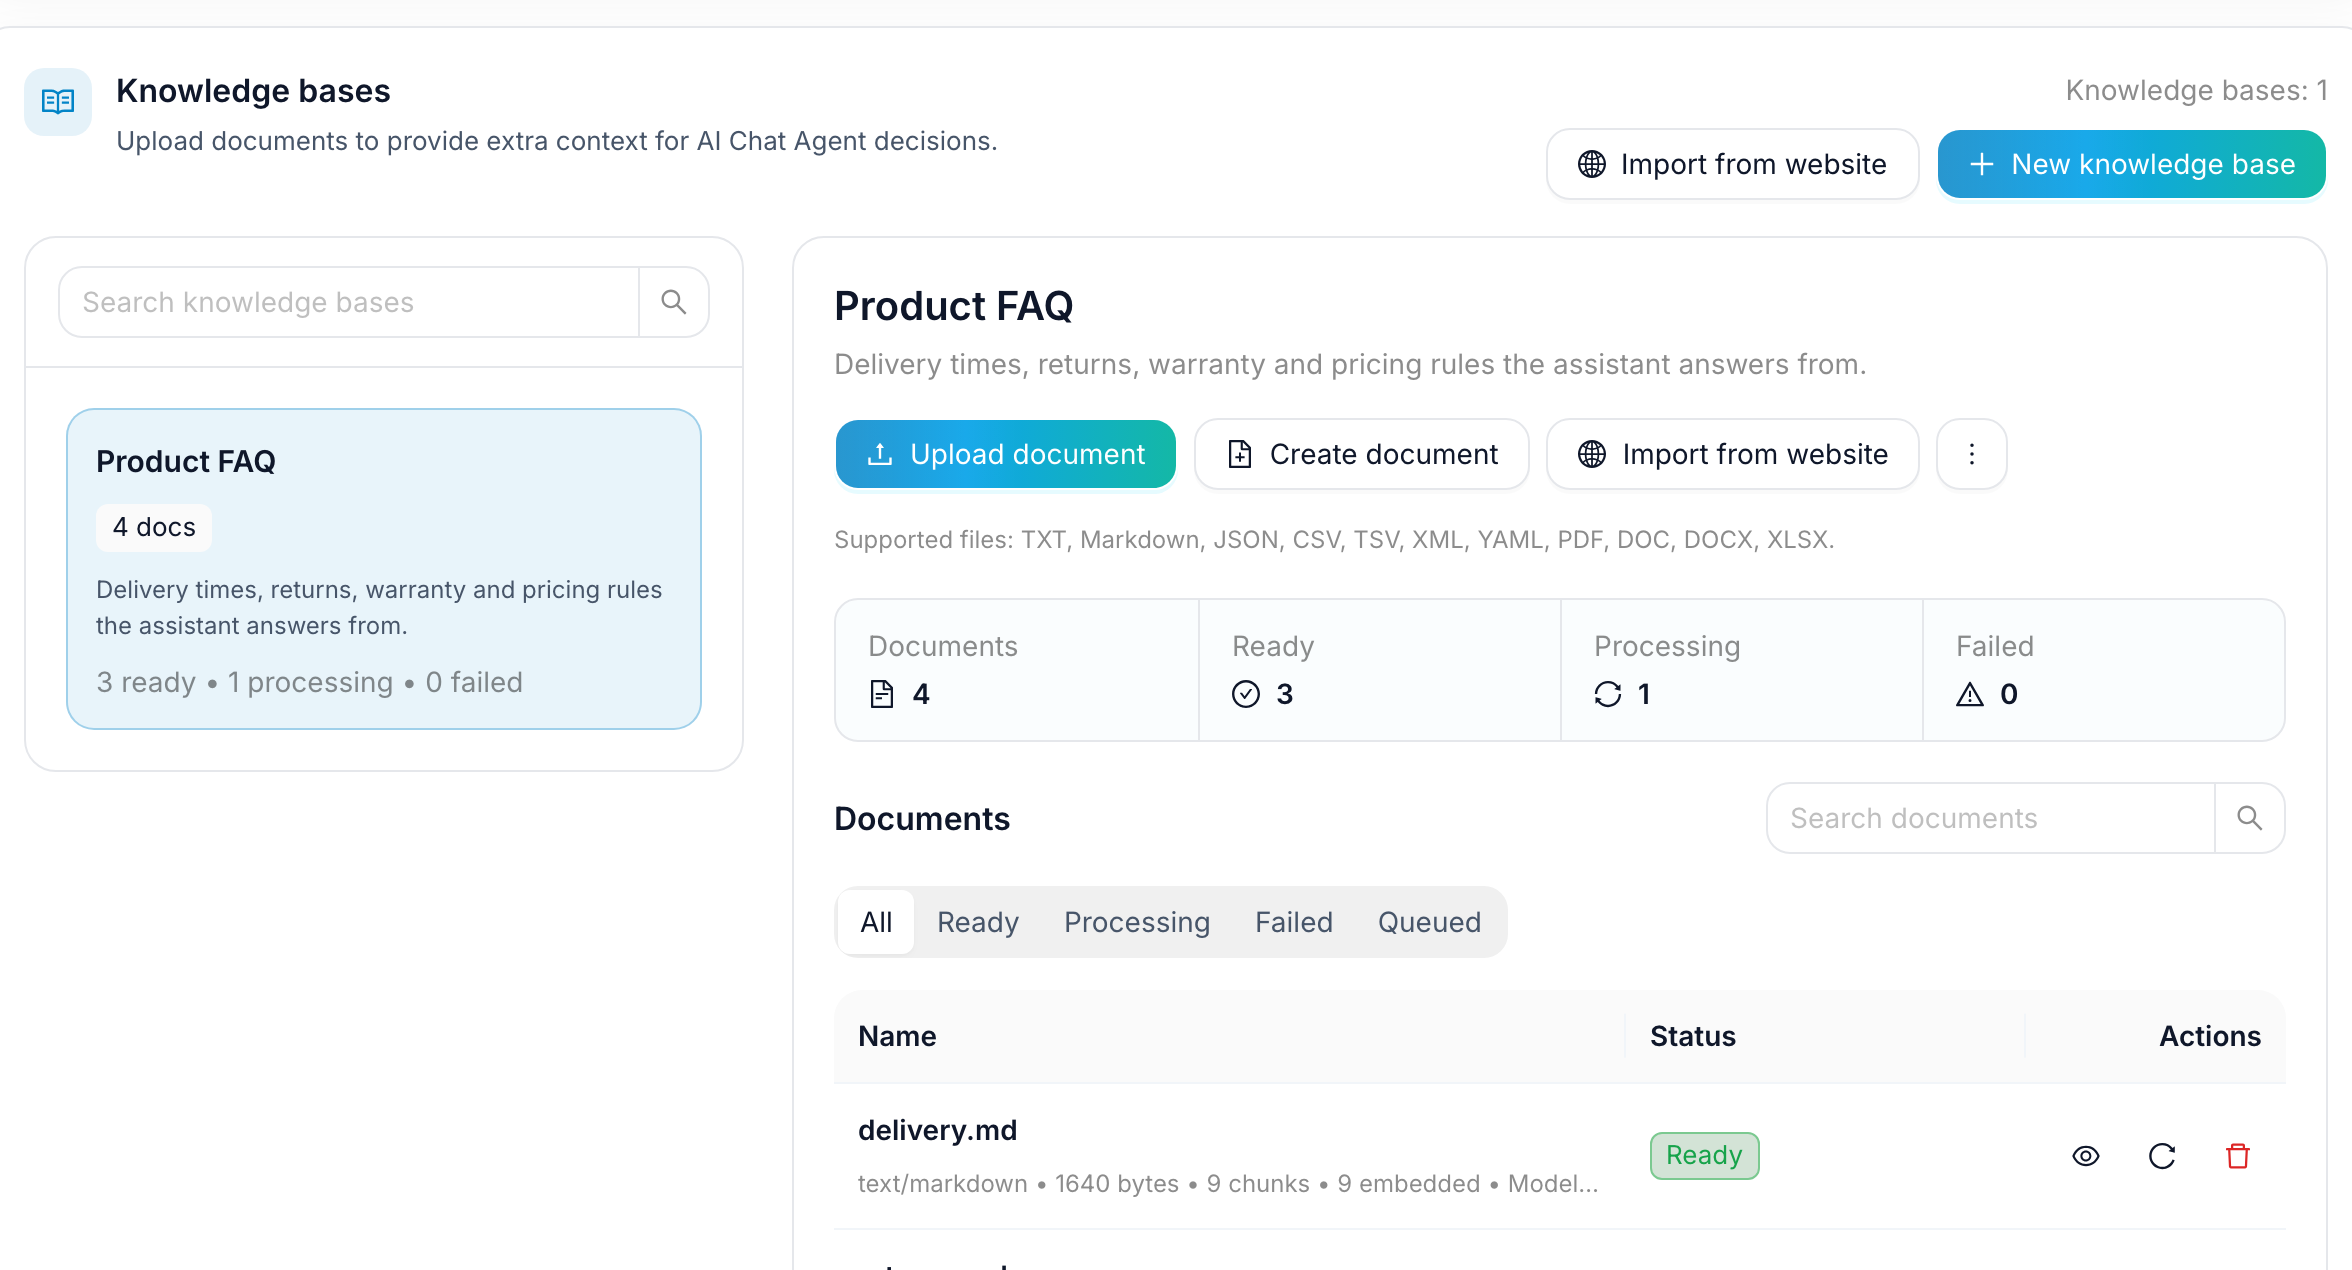Click the '3 ready • 1 processing • 0 failed' summary
Screen dimensions: 2352x1270
(x=309, y=682)
